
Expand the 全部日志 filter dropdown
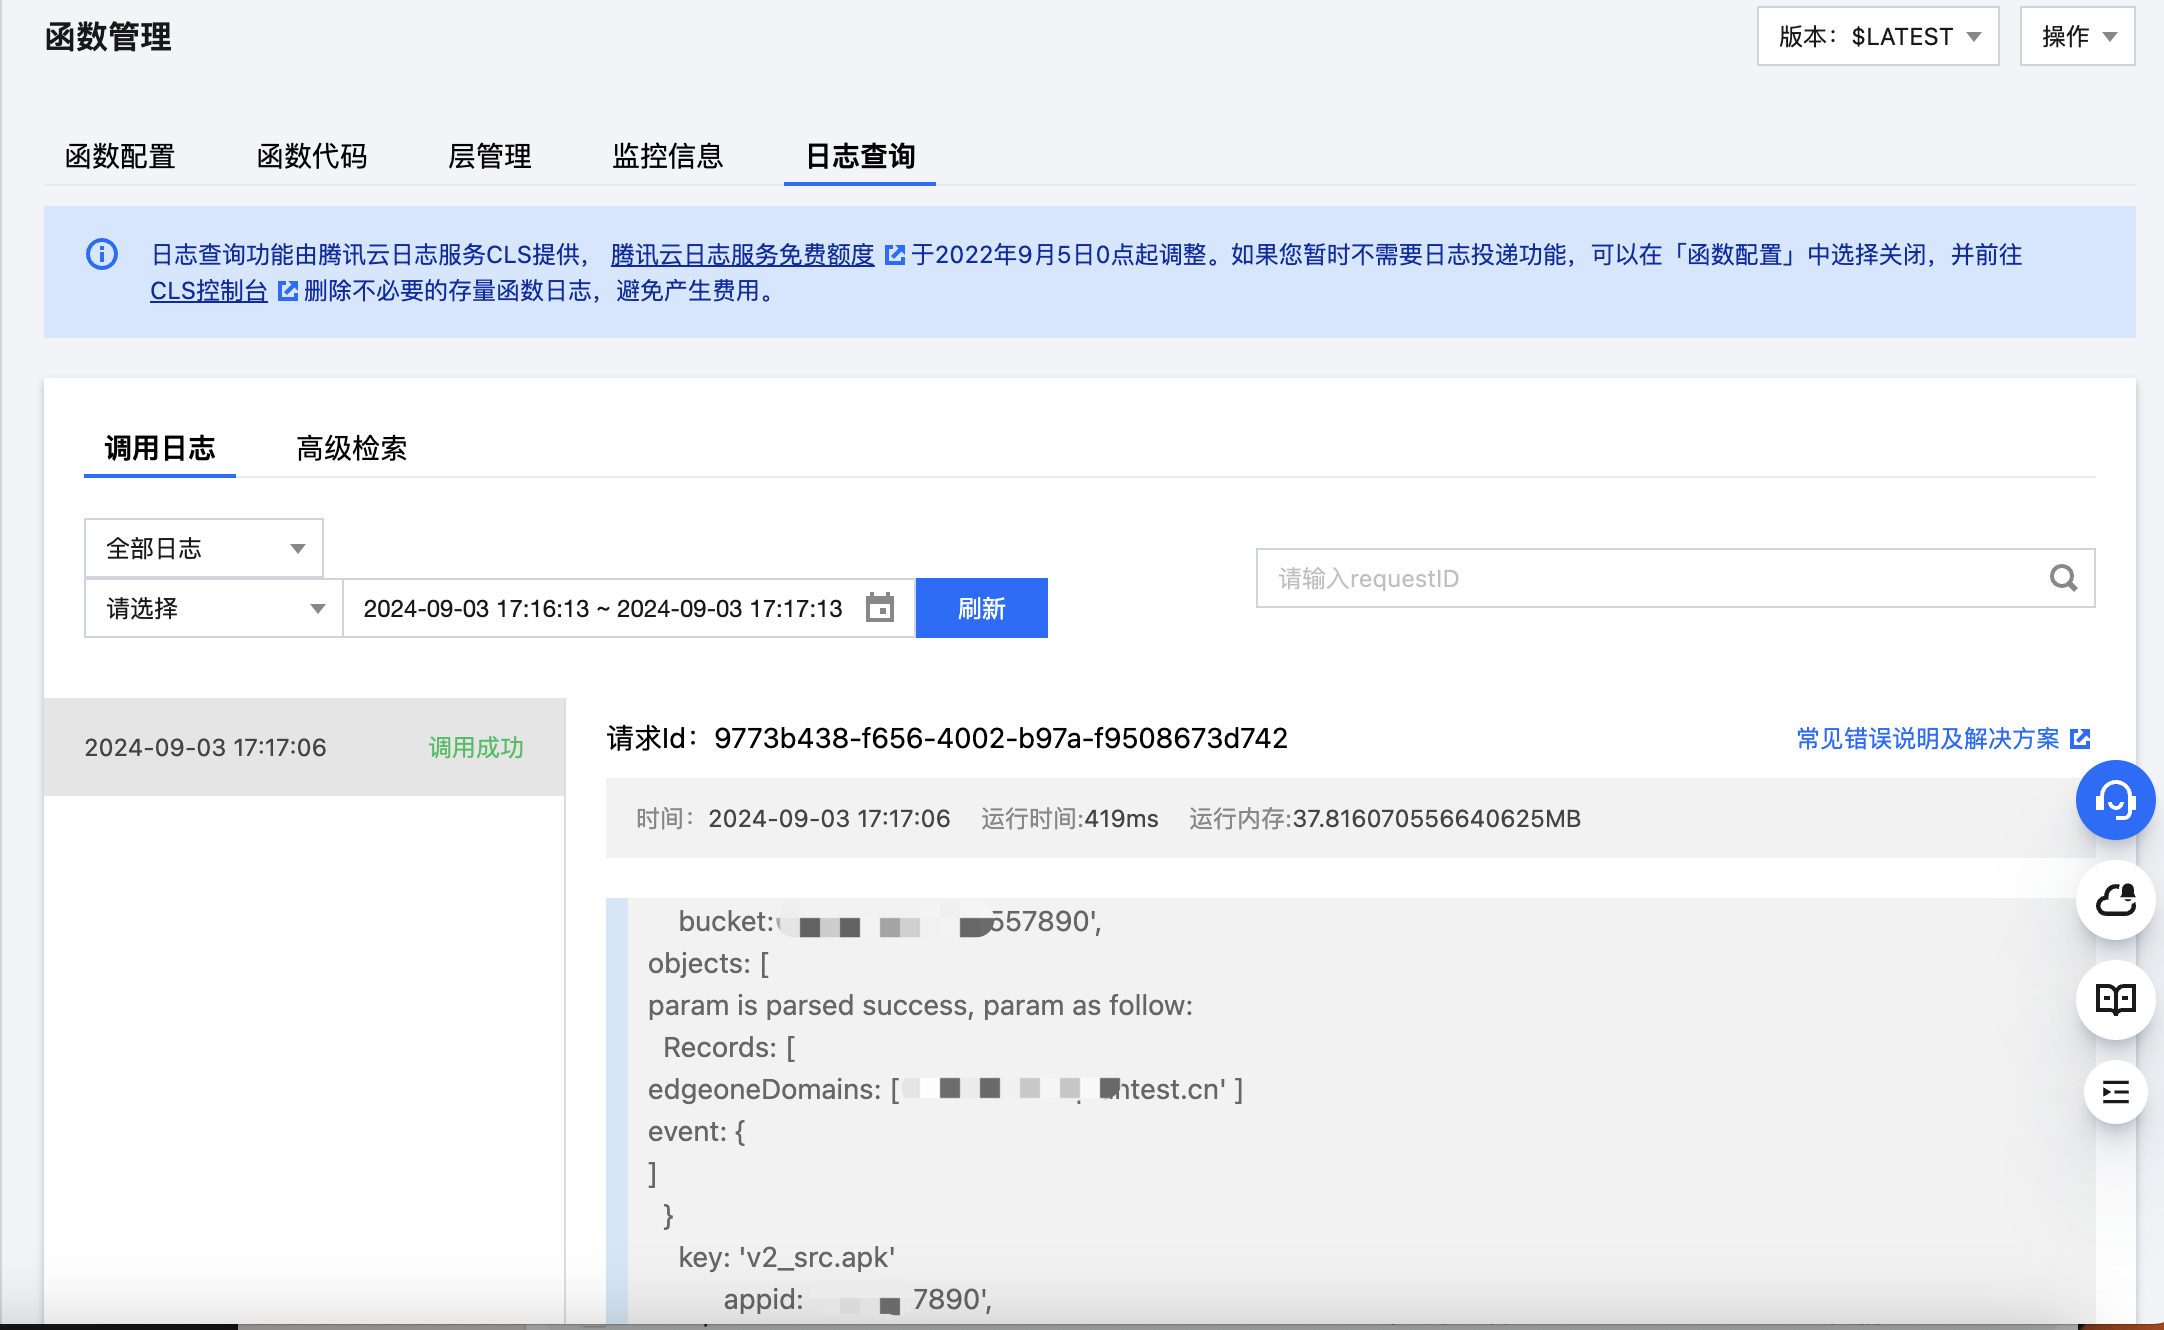(204, 548)
